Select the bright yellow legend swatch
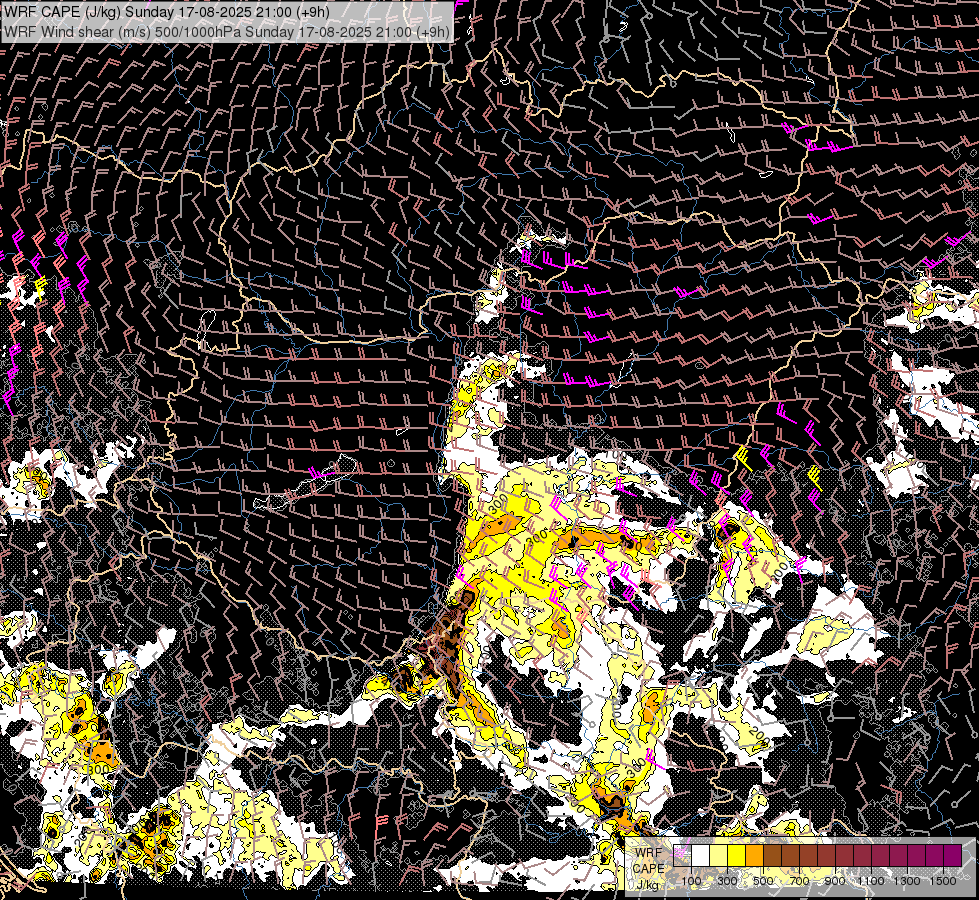 pos(737,855)
